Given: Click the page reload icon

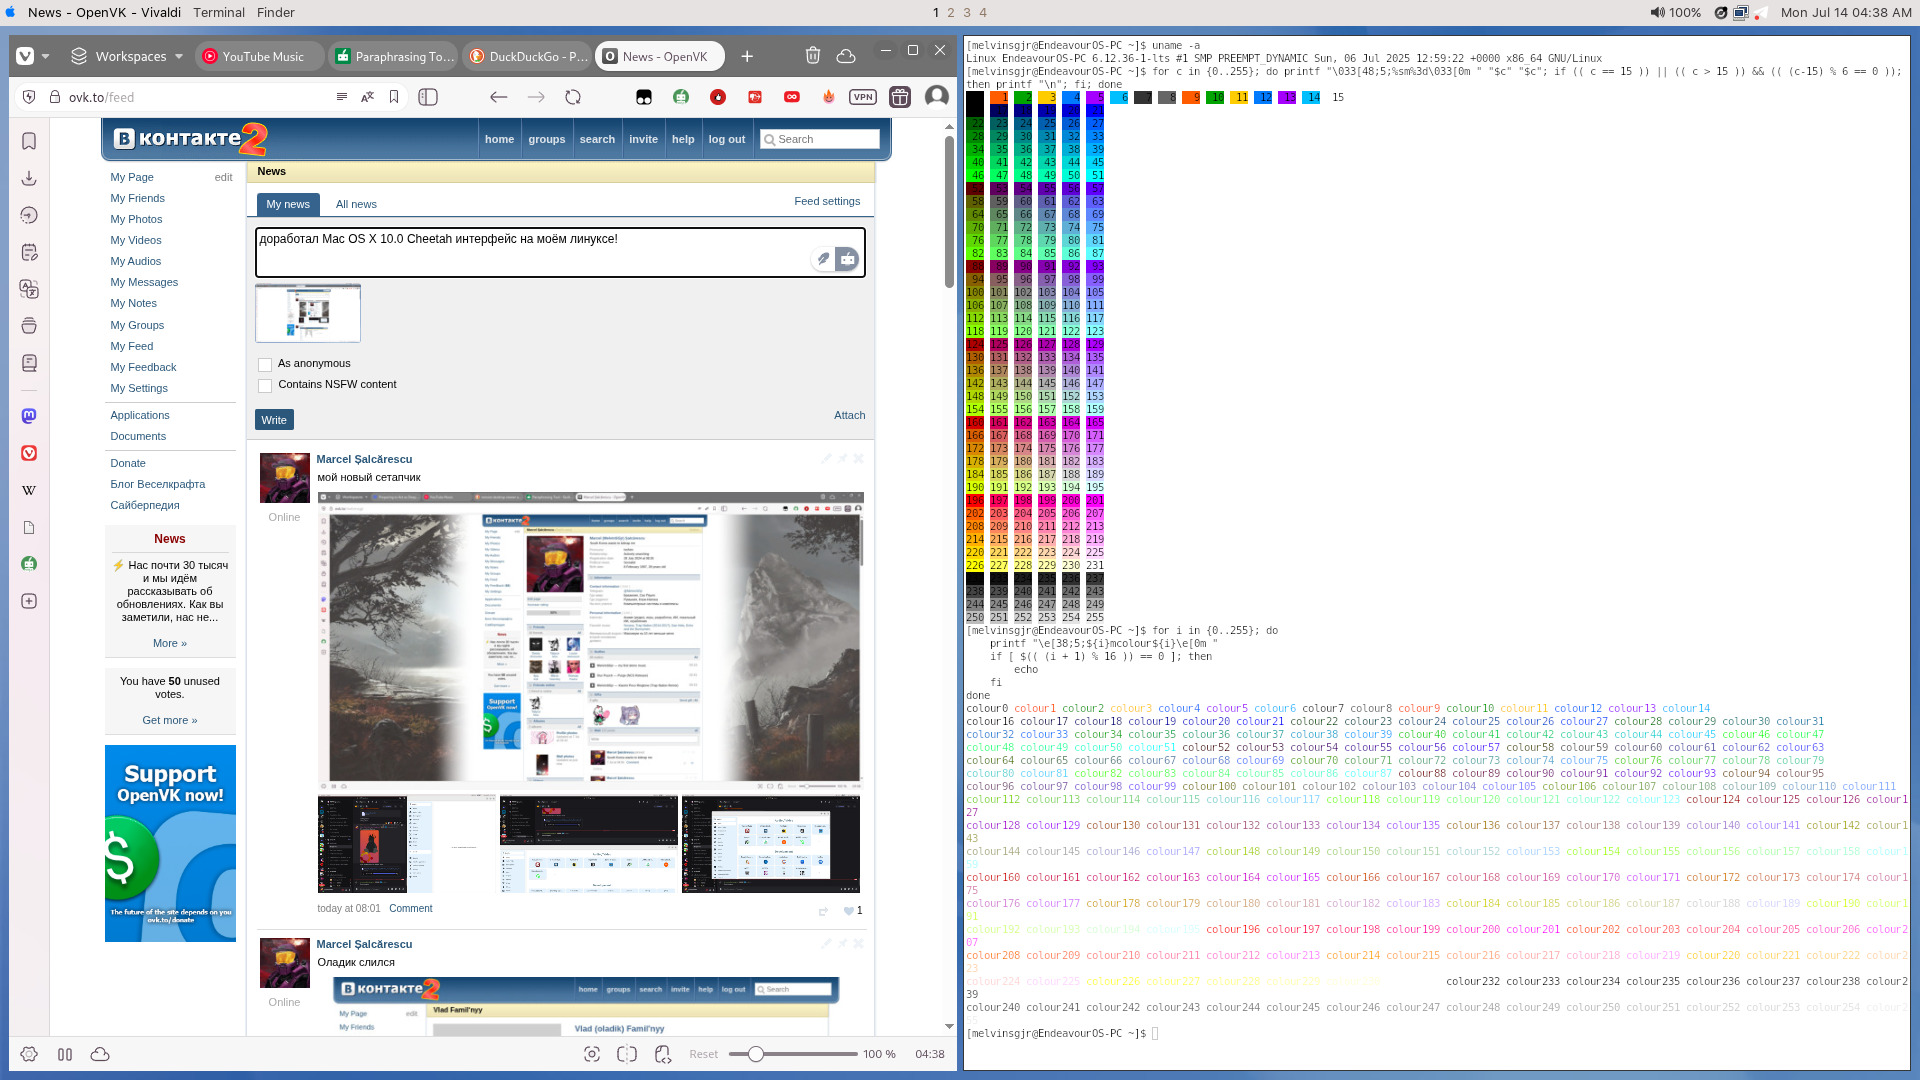Looking at the screenshot, I should pyautogui.click(x=573, y=97).
